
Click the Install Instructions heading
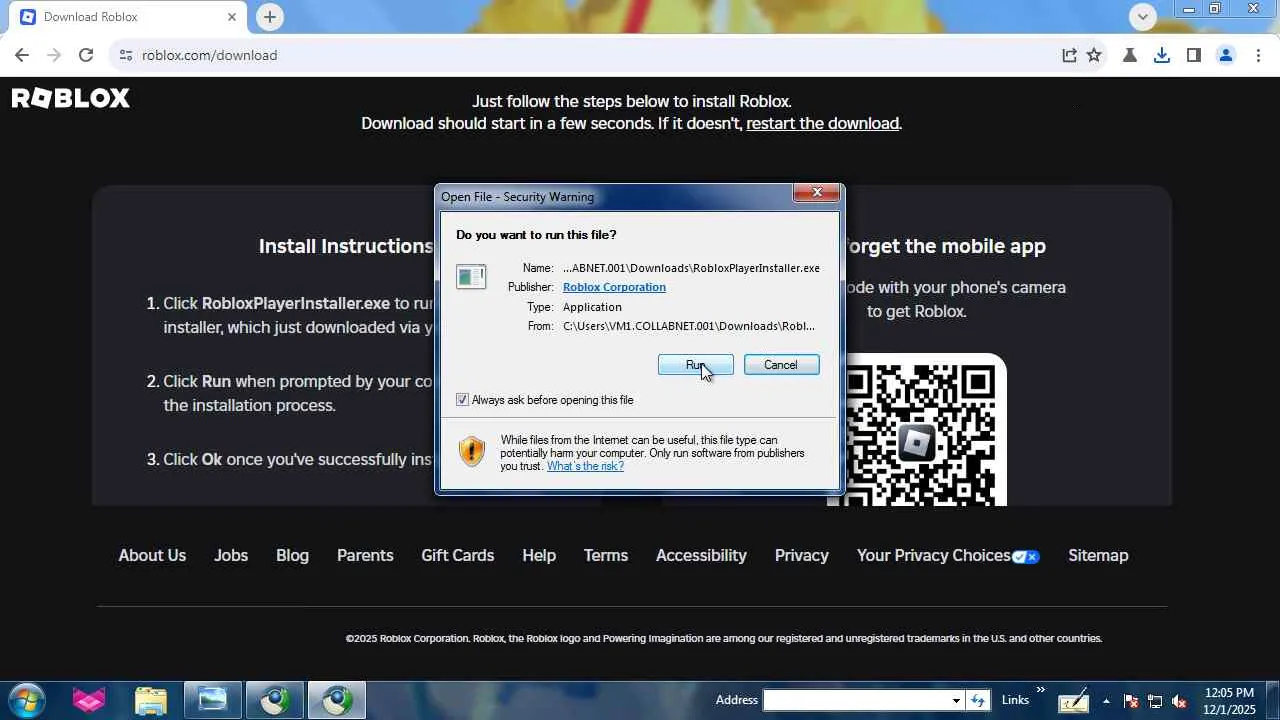point(346,246)
